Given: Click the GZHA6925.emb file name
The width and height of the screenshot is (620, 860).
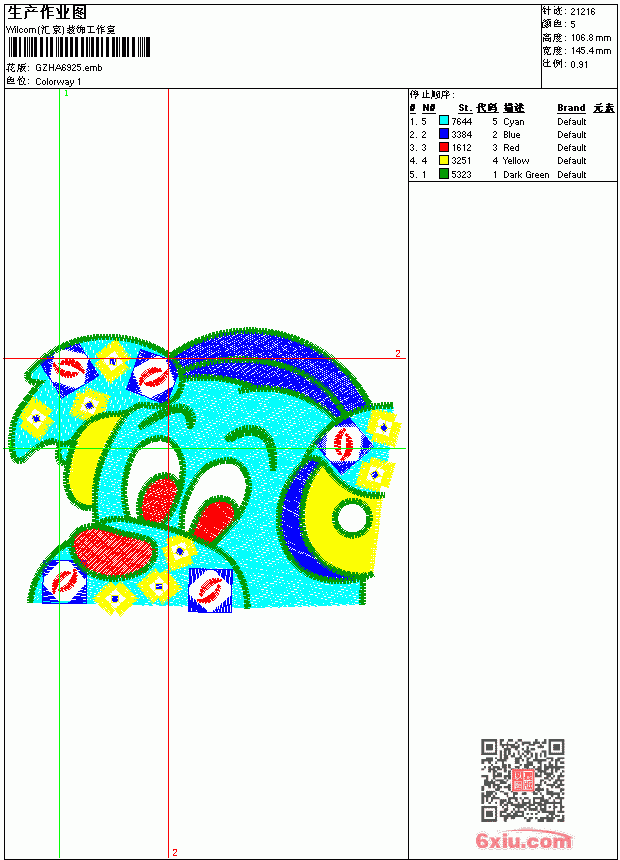Looking at the screenshot, I should (x=69, y=68).
